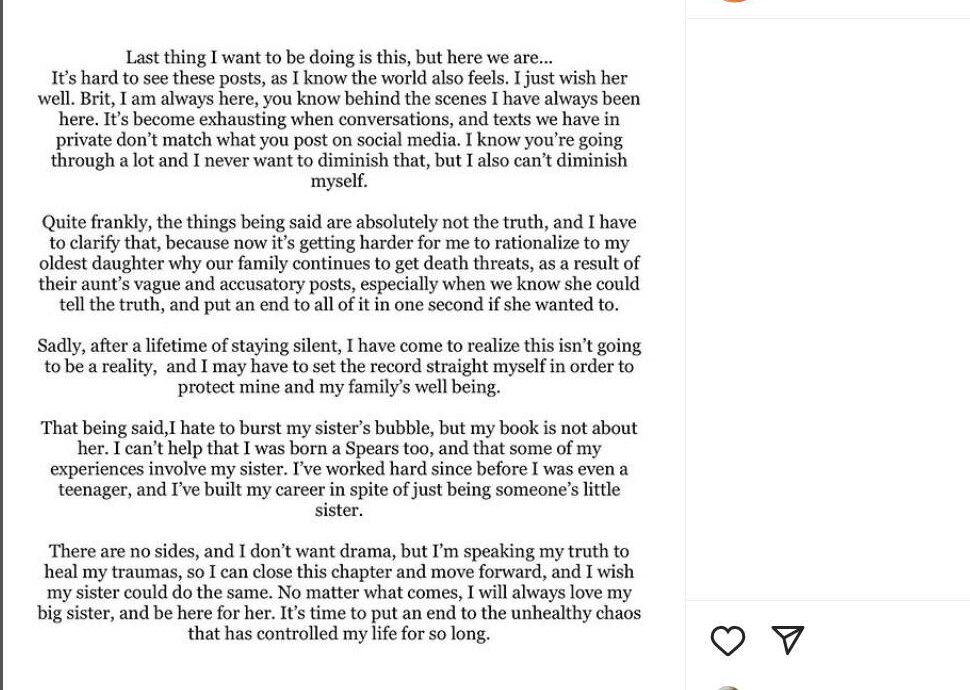This screenshot has height=690, width=970.
Task: Click the dark bar at the left window edge
Action: (1, 345)
